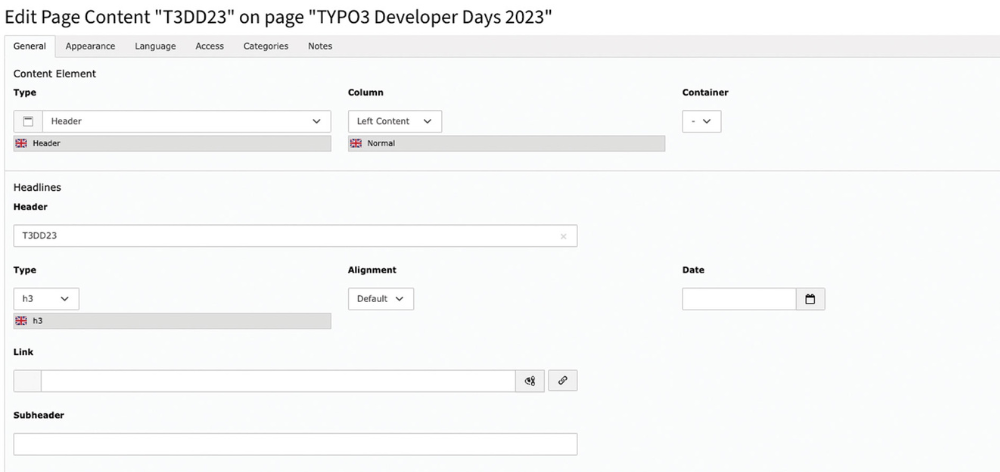Open the Container dropdown

point(701,121)
